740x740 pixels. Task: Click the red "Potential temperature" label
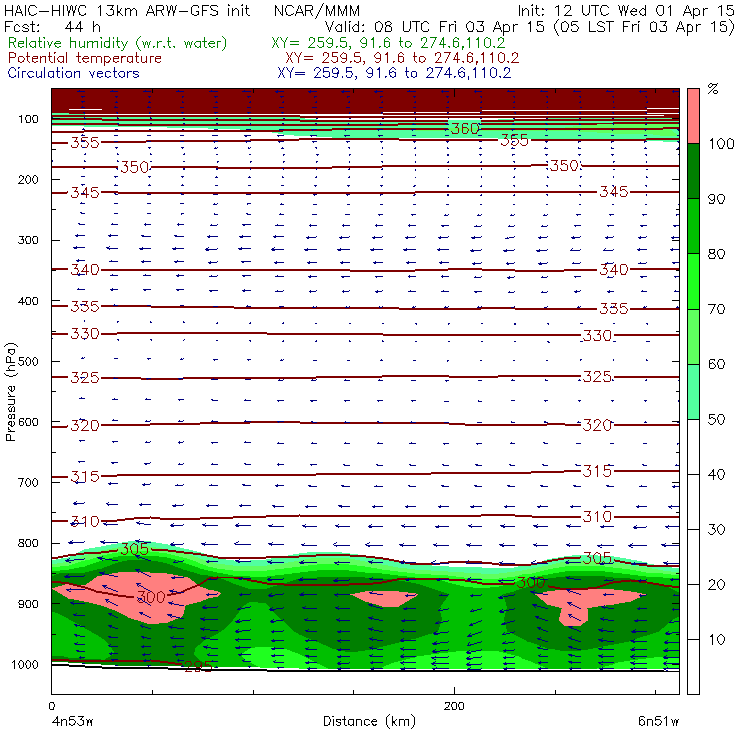point(85,58)
